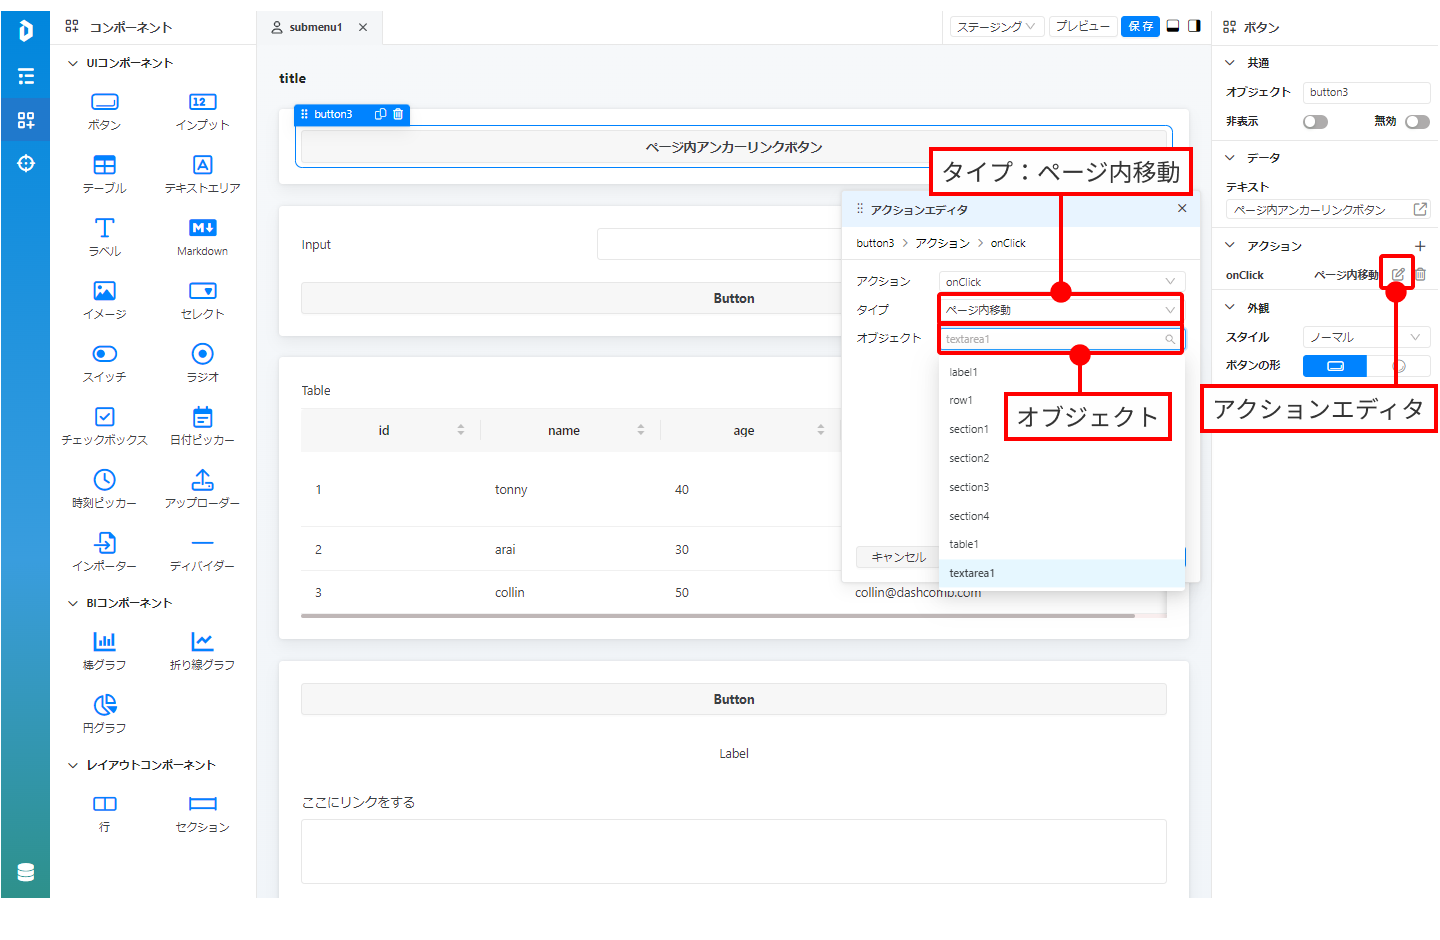Image resolution: width=1440 pixels, height=940 pixels.
Task: Duplicate button3 with the copy icon
Action: (380, 114)
